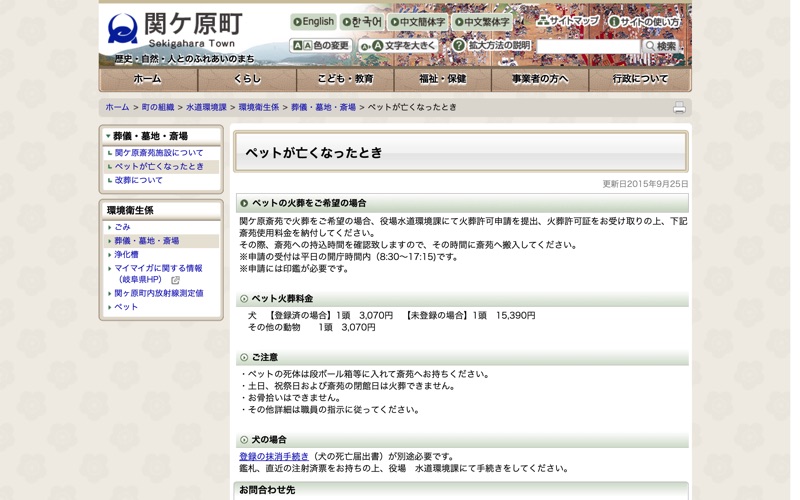Open 葬儀・墓地・斎場 under 環境衛生係
This screenshot has height=500, width=800.
click(x=146, y=241)
